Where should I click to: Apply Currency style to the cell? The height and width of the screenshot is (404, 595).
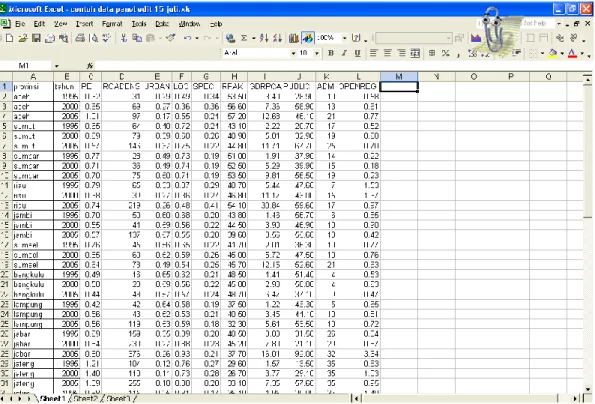pos(432,53)
